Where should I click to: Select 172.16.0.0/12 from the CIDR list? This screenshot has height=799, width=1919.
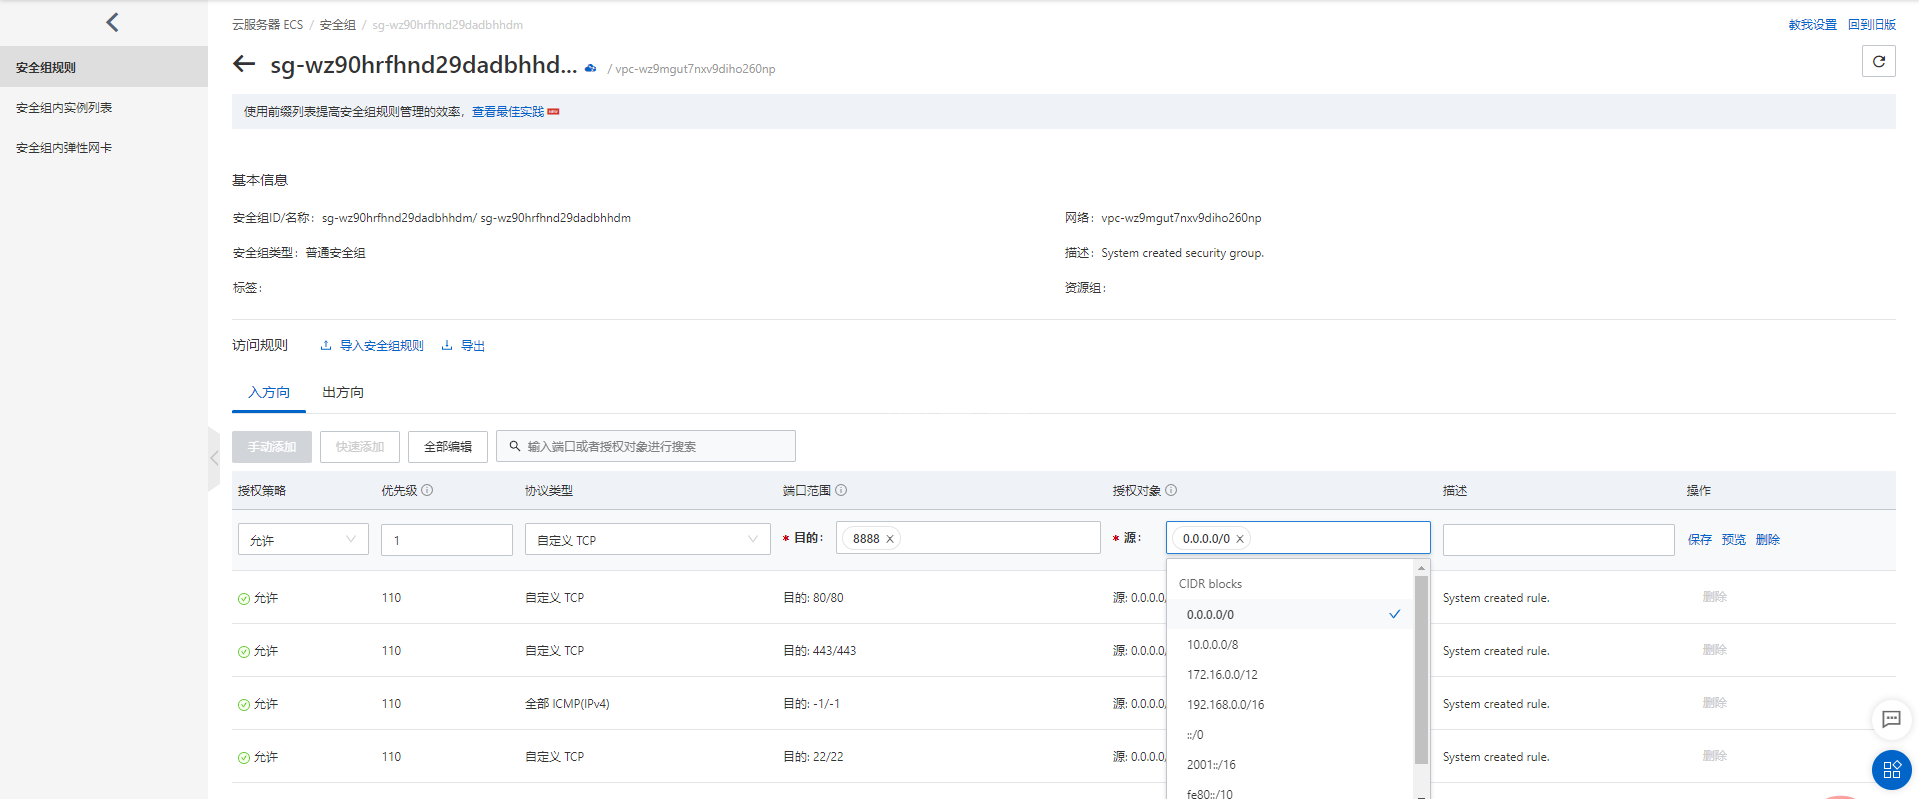pos(1291,674)
